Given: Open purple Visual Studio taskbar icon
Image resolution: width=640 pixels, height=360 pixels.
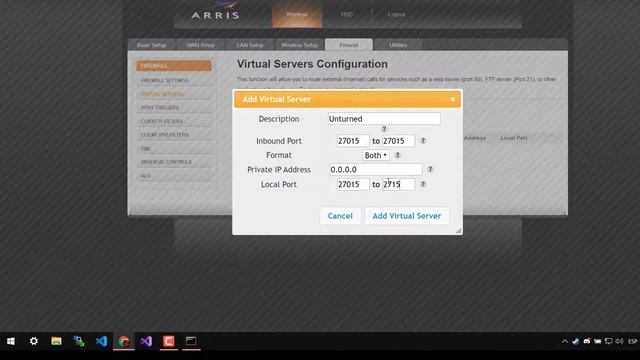Looking at the screenshot, I should (147, 341).
